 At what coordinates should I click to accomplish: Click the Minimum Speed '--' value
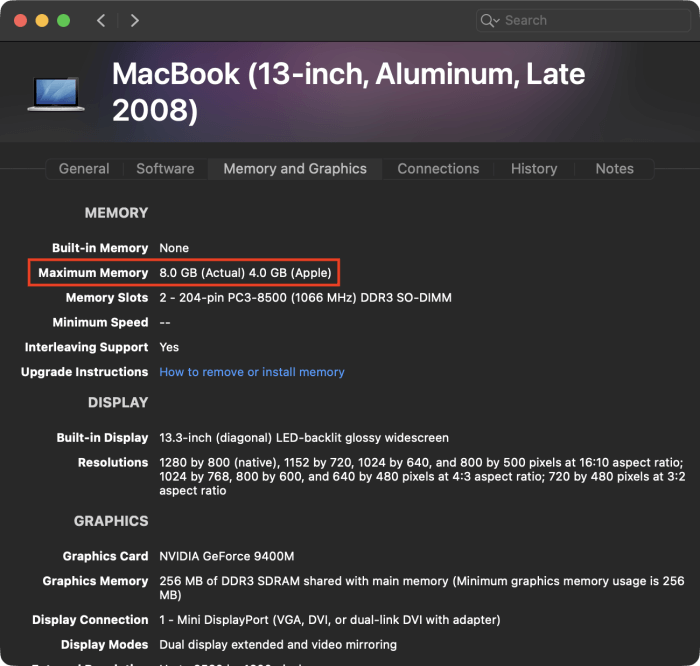(165, 322)
